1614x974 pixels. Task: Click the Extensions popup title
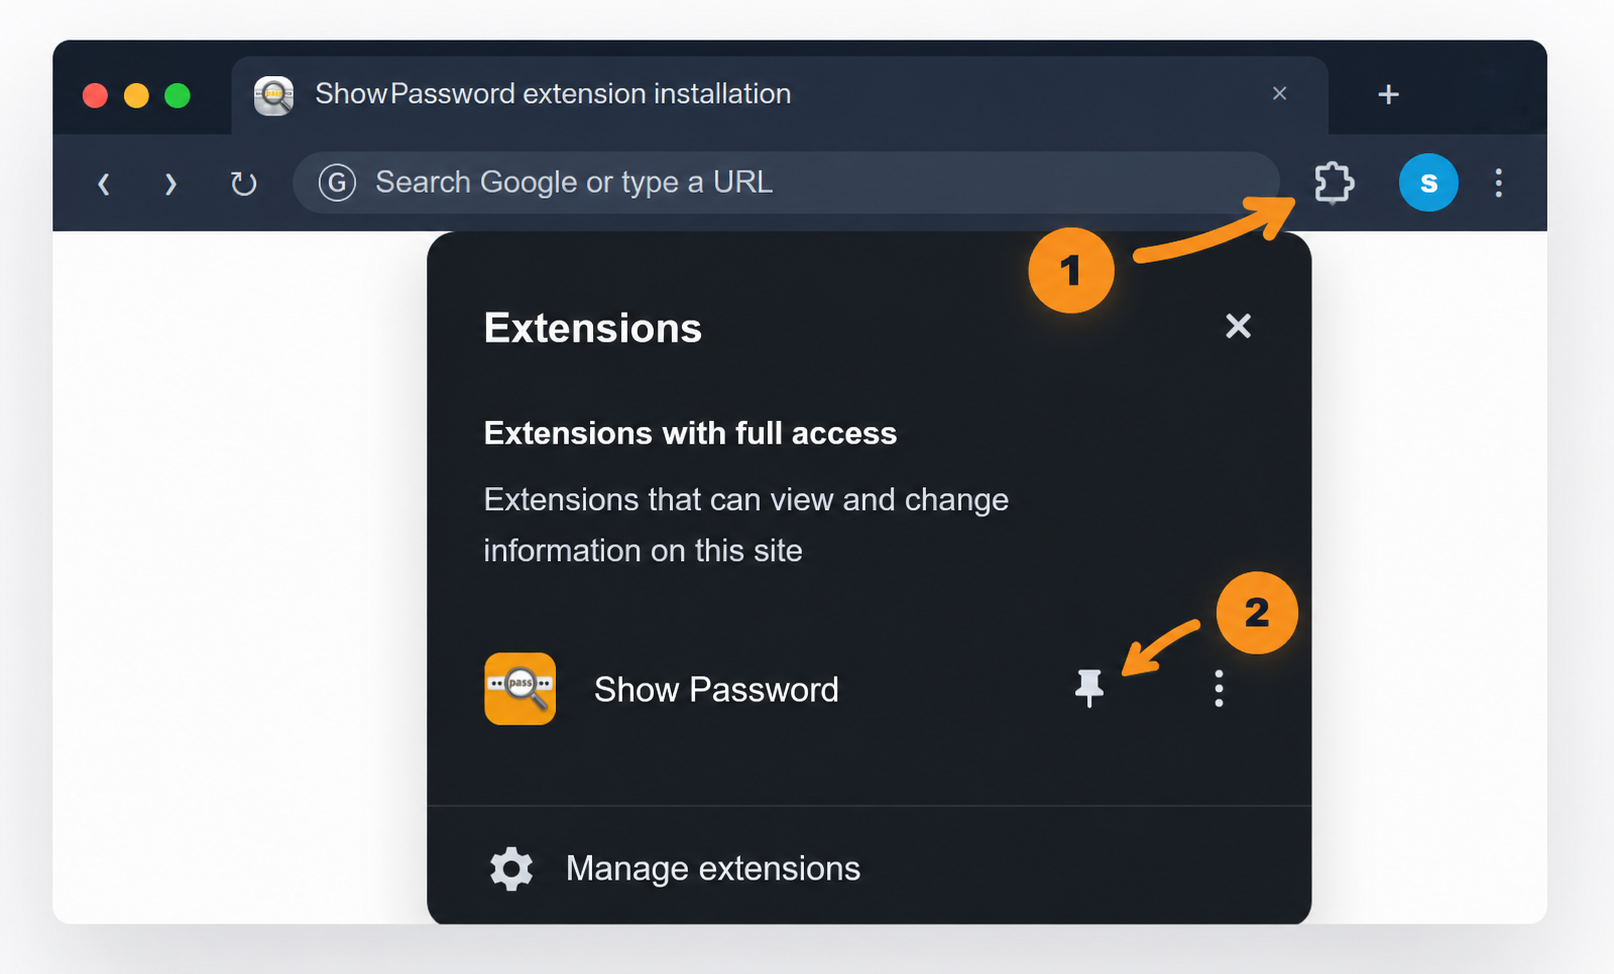pos(593,328)
